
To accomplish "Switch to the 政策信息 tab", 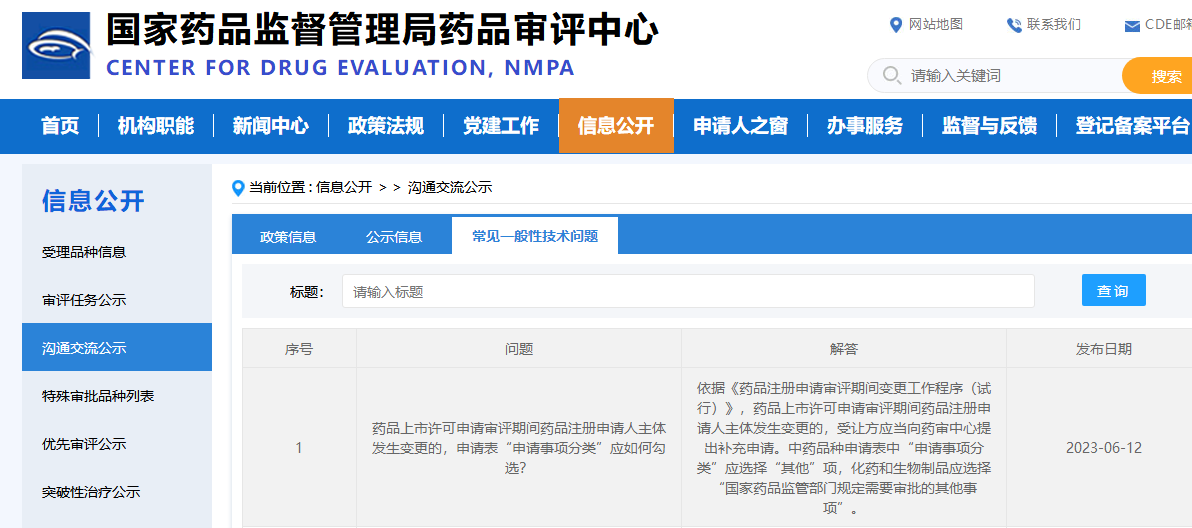I will point(288,237).
